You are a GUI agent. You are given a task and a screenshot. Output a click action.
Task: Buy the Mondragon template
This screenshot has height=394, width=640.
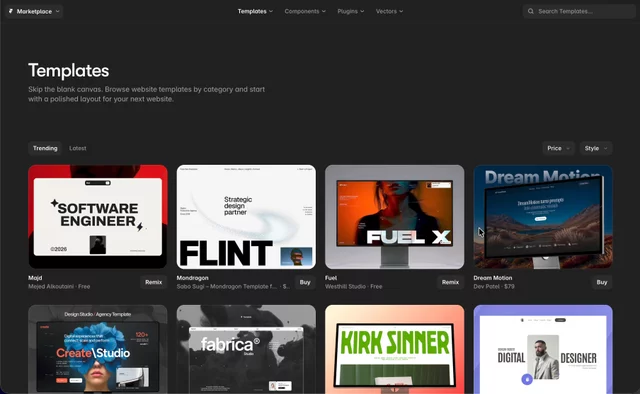(305, 282)
